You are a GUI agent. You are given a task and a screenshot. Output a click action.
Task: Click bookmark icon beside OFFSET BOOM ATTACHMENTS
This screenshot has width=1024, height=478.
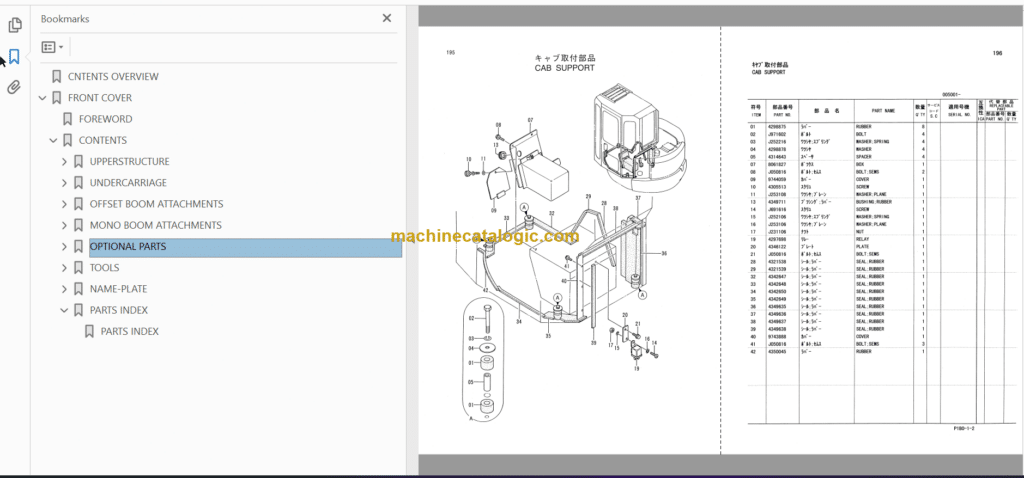(78, 204)
